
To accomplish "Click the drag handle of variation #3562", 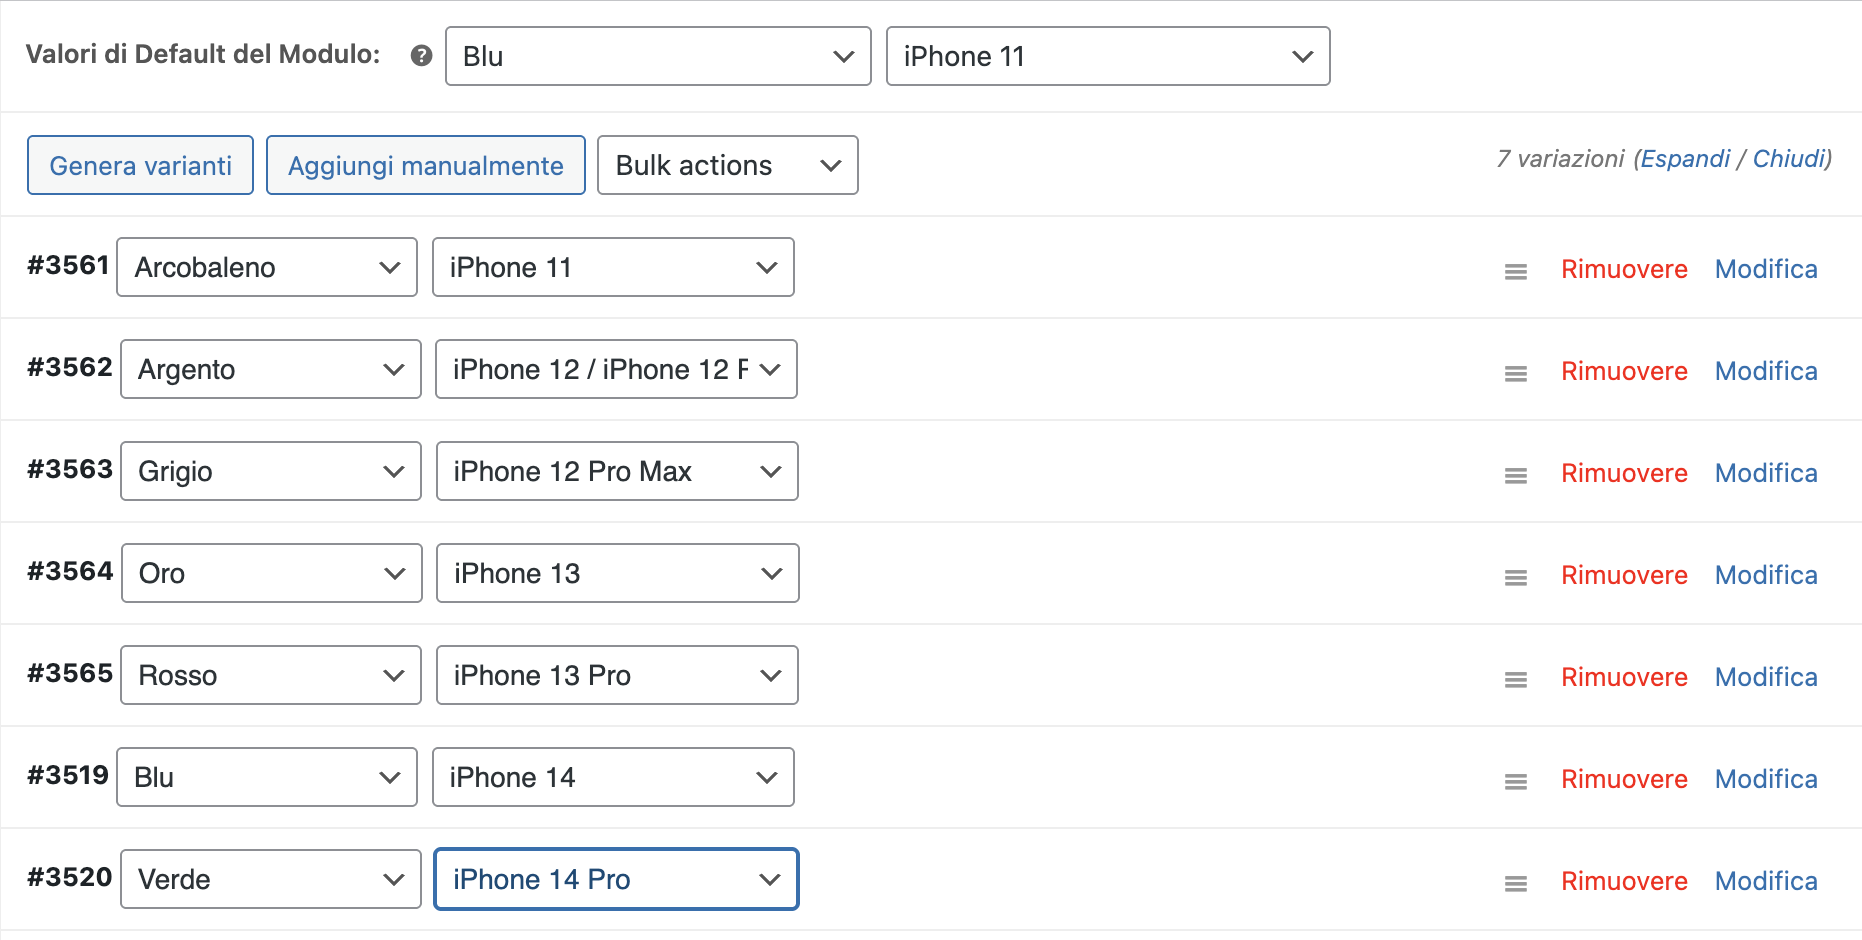I will click(1516, 373).
